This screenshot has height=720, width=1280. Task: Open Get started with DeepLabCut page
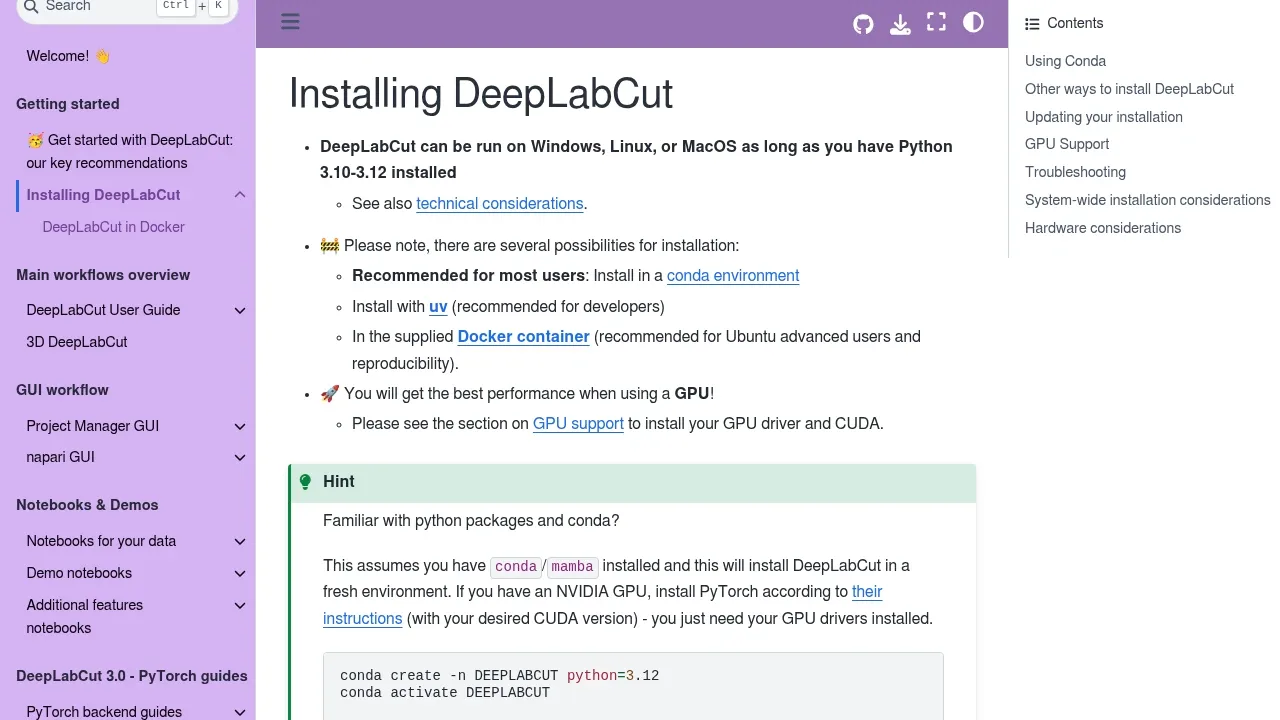[130, 151]
